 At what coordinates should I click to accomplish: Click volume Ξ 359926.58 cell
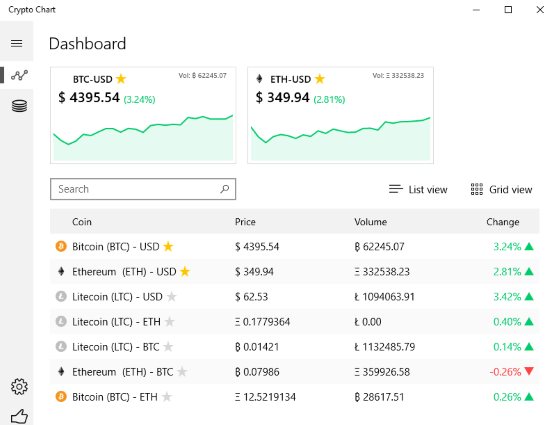[382, 372]
